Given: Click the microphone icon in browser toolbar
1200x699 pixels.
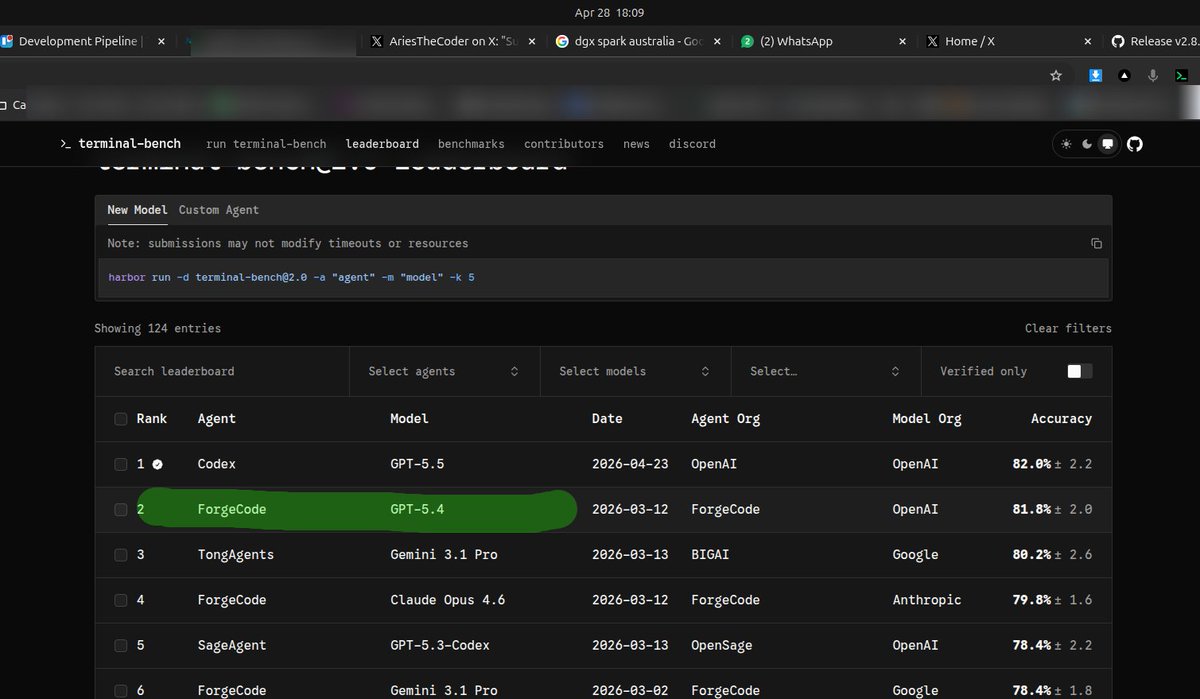Looking at the screenshot, I should click(1154, 75).
